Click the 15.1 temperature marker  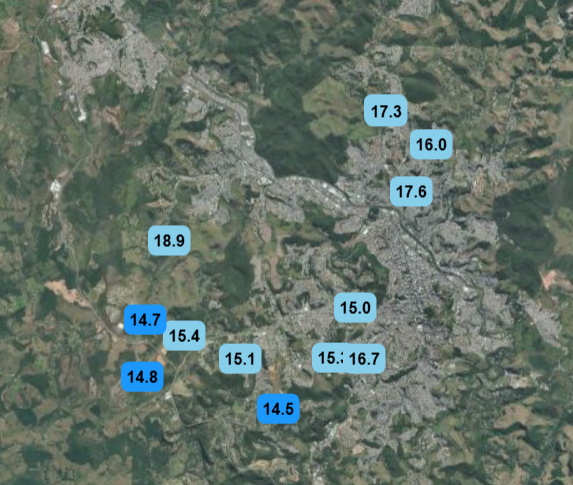(x=240, y=359)
